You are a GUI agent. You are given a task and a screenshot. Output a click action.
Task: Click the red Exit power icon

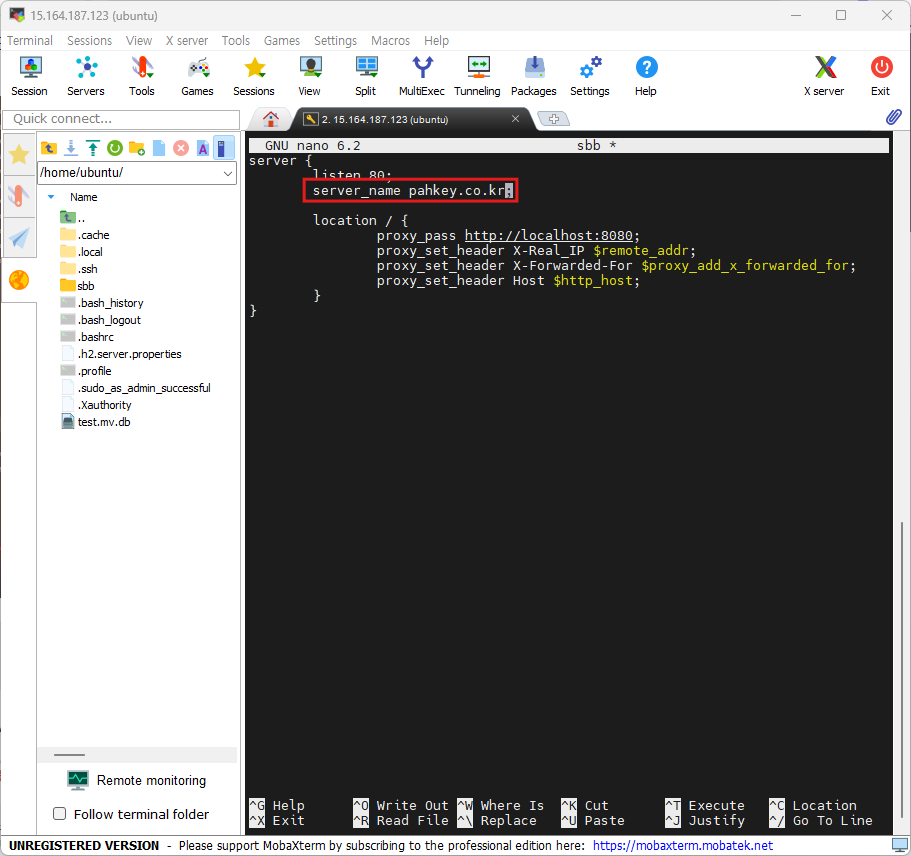[881, 76]
